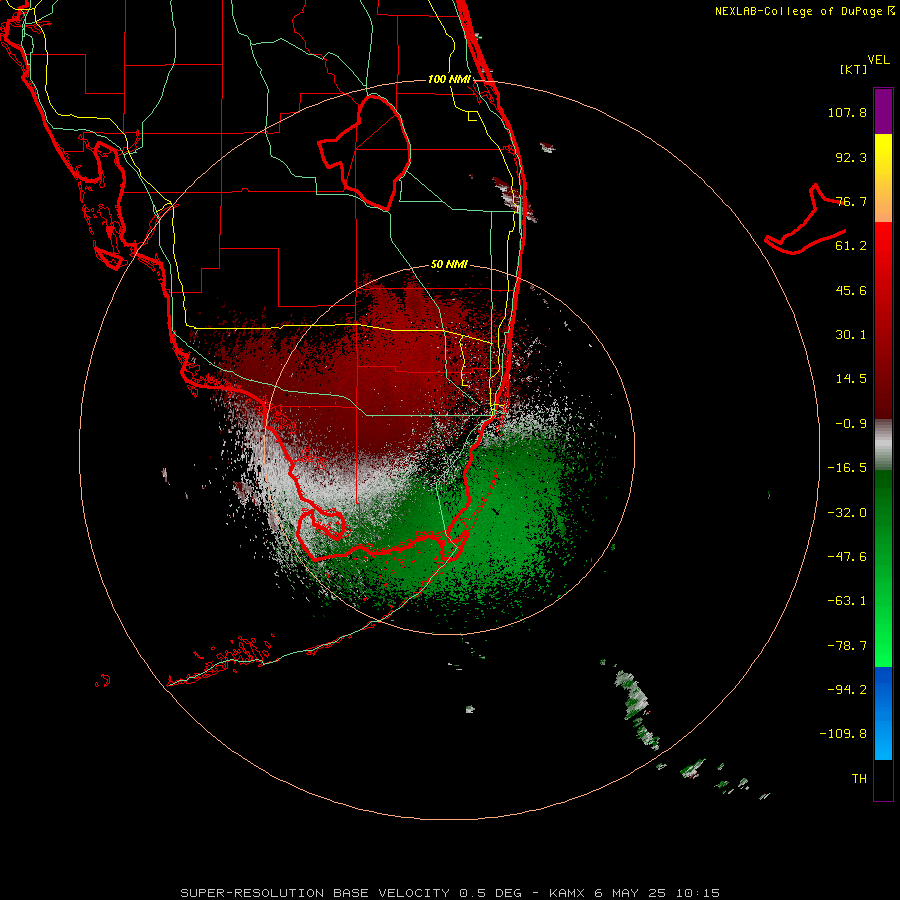Select the -0.9 velocity scale value
Viewport: 900px width, 900px height.
[851, 424]
